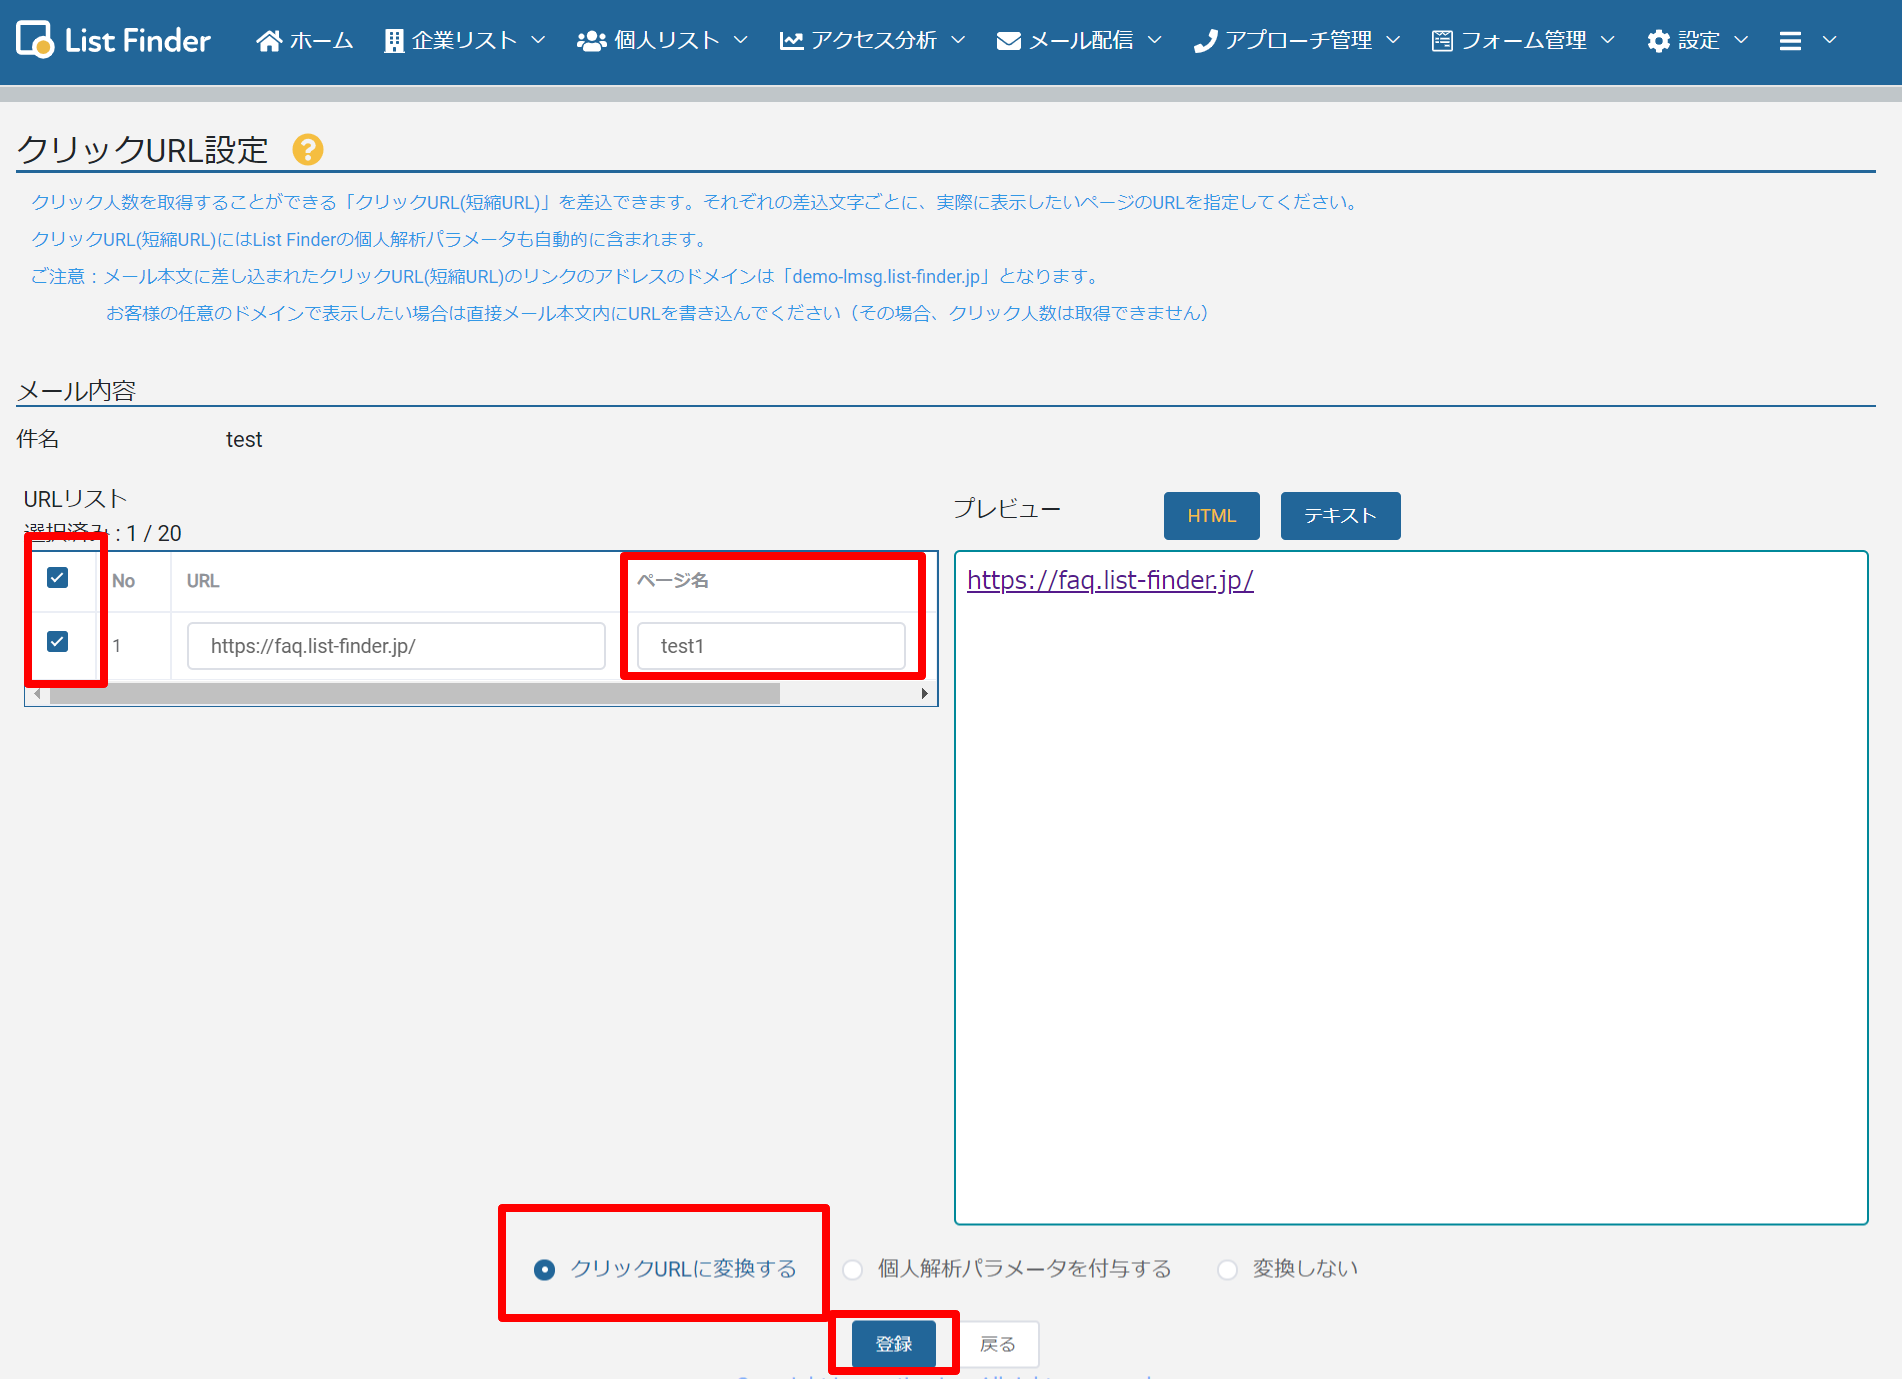Click the home icon in navigation
1902x1379 pixels.
tap(268, 41)
